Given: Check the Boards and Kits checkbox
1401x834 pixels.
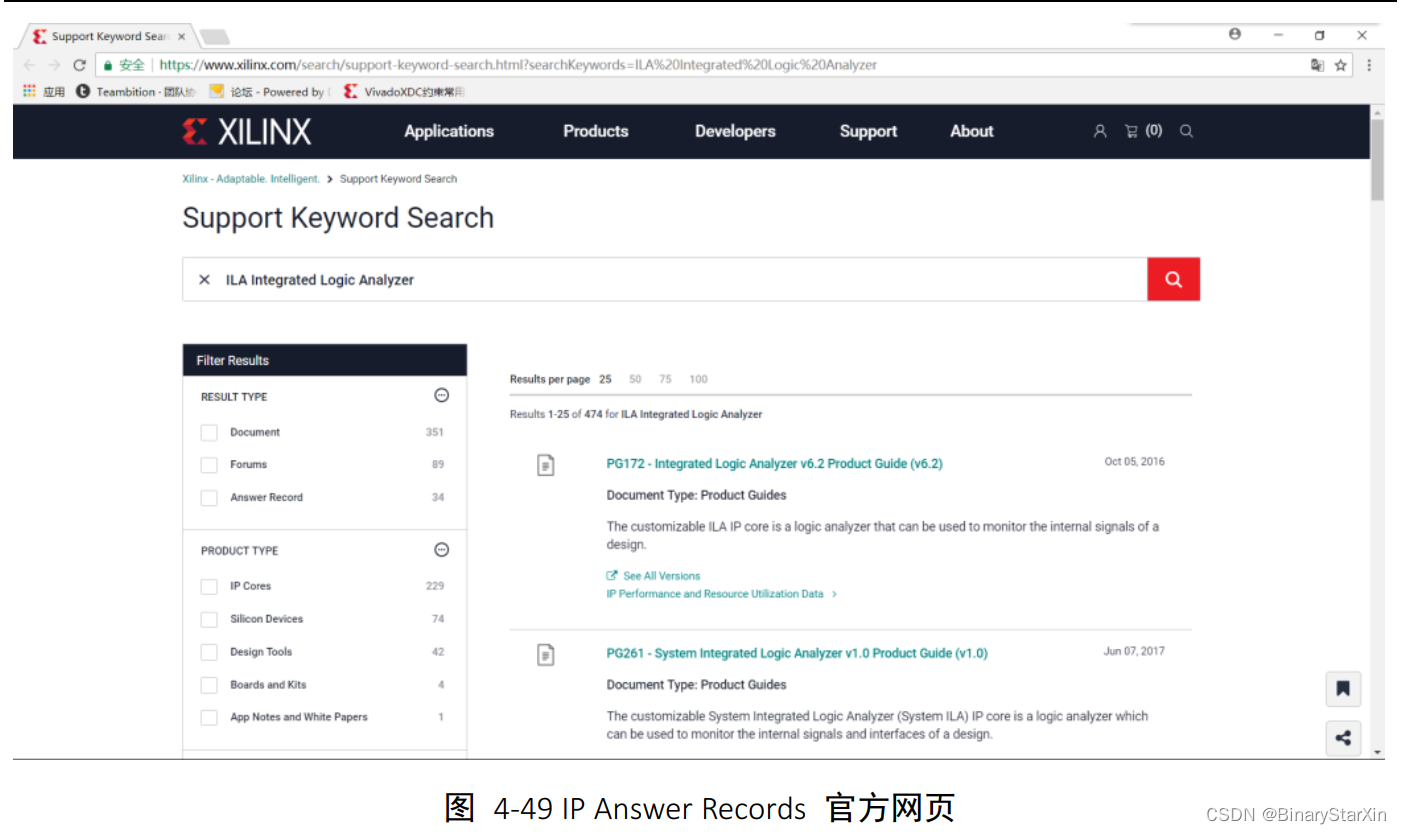Looking at the screenshot, I should [209, 685].
